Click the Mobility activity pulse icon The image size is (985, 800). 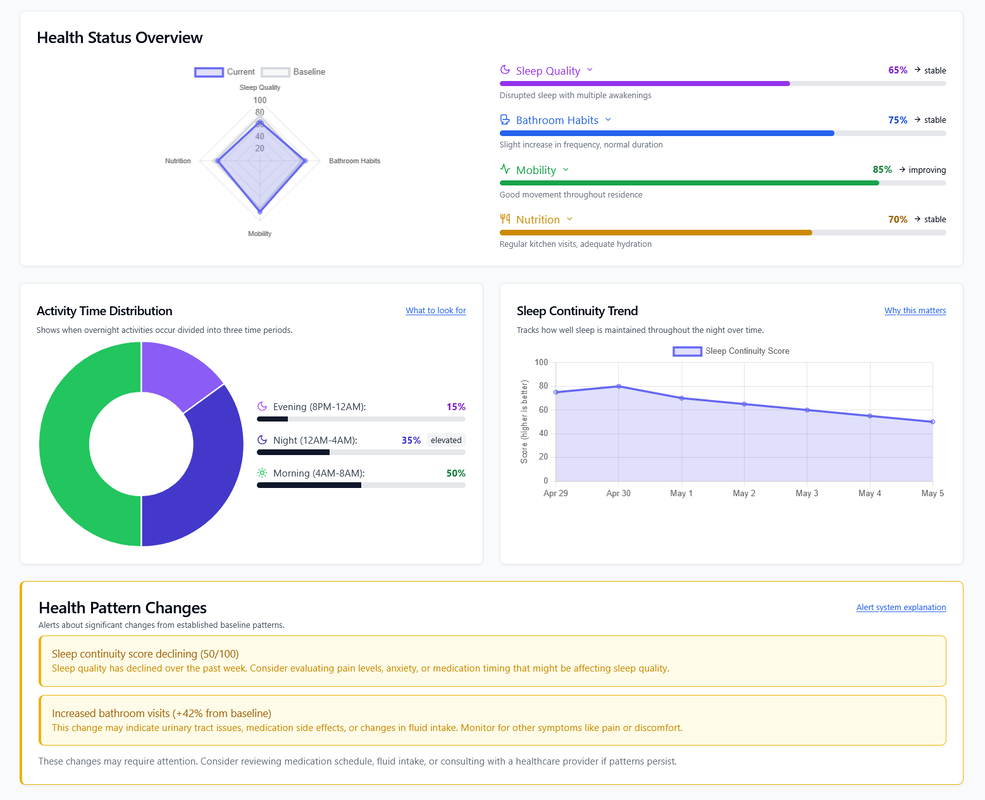[504, 169]
